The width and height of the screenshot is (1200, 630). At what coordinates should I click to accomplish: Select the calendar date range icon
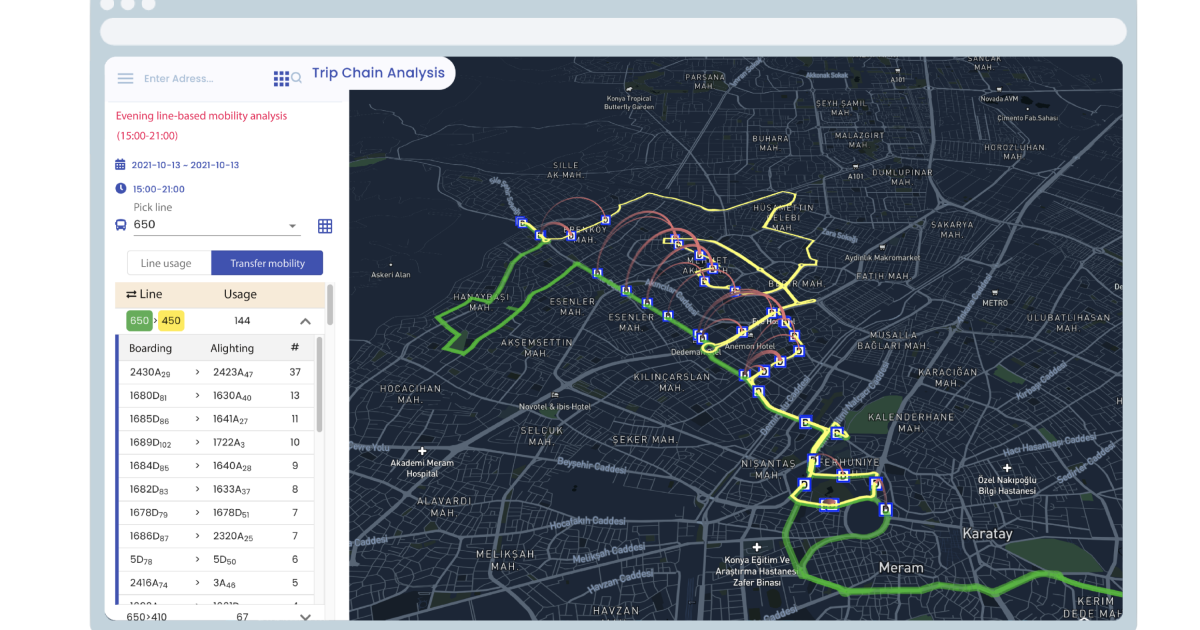[x=120, y=165]
